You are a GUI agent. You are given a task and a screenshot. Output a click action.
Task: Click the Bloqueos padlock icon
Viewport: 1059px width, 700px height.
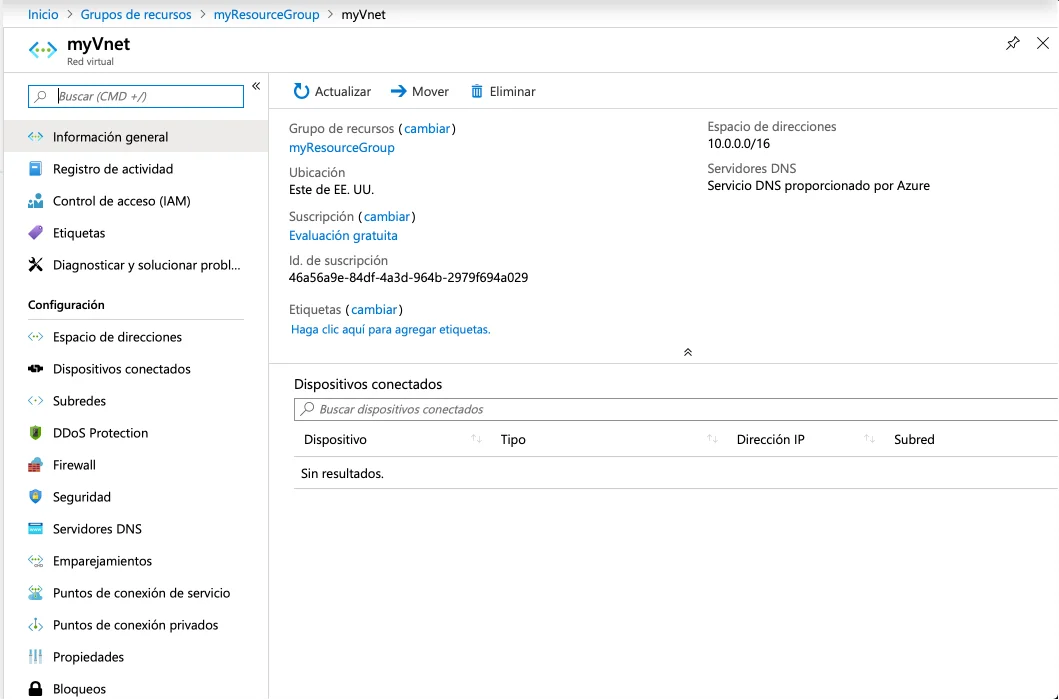(35, 689)
